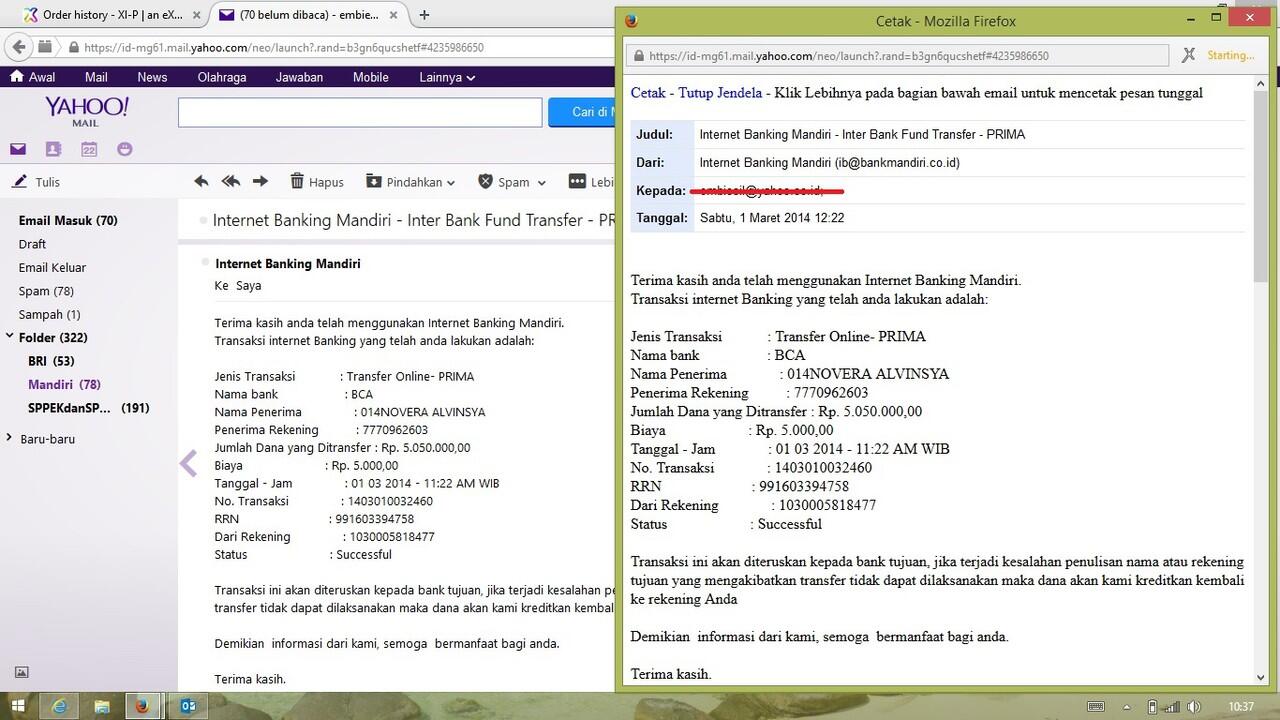Open Jawaban in the Yahoo navigation bar

[299, 77]
